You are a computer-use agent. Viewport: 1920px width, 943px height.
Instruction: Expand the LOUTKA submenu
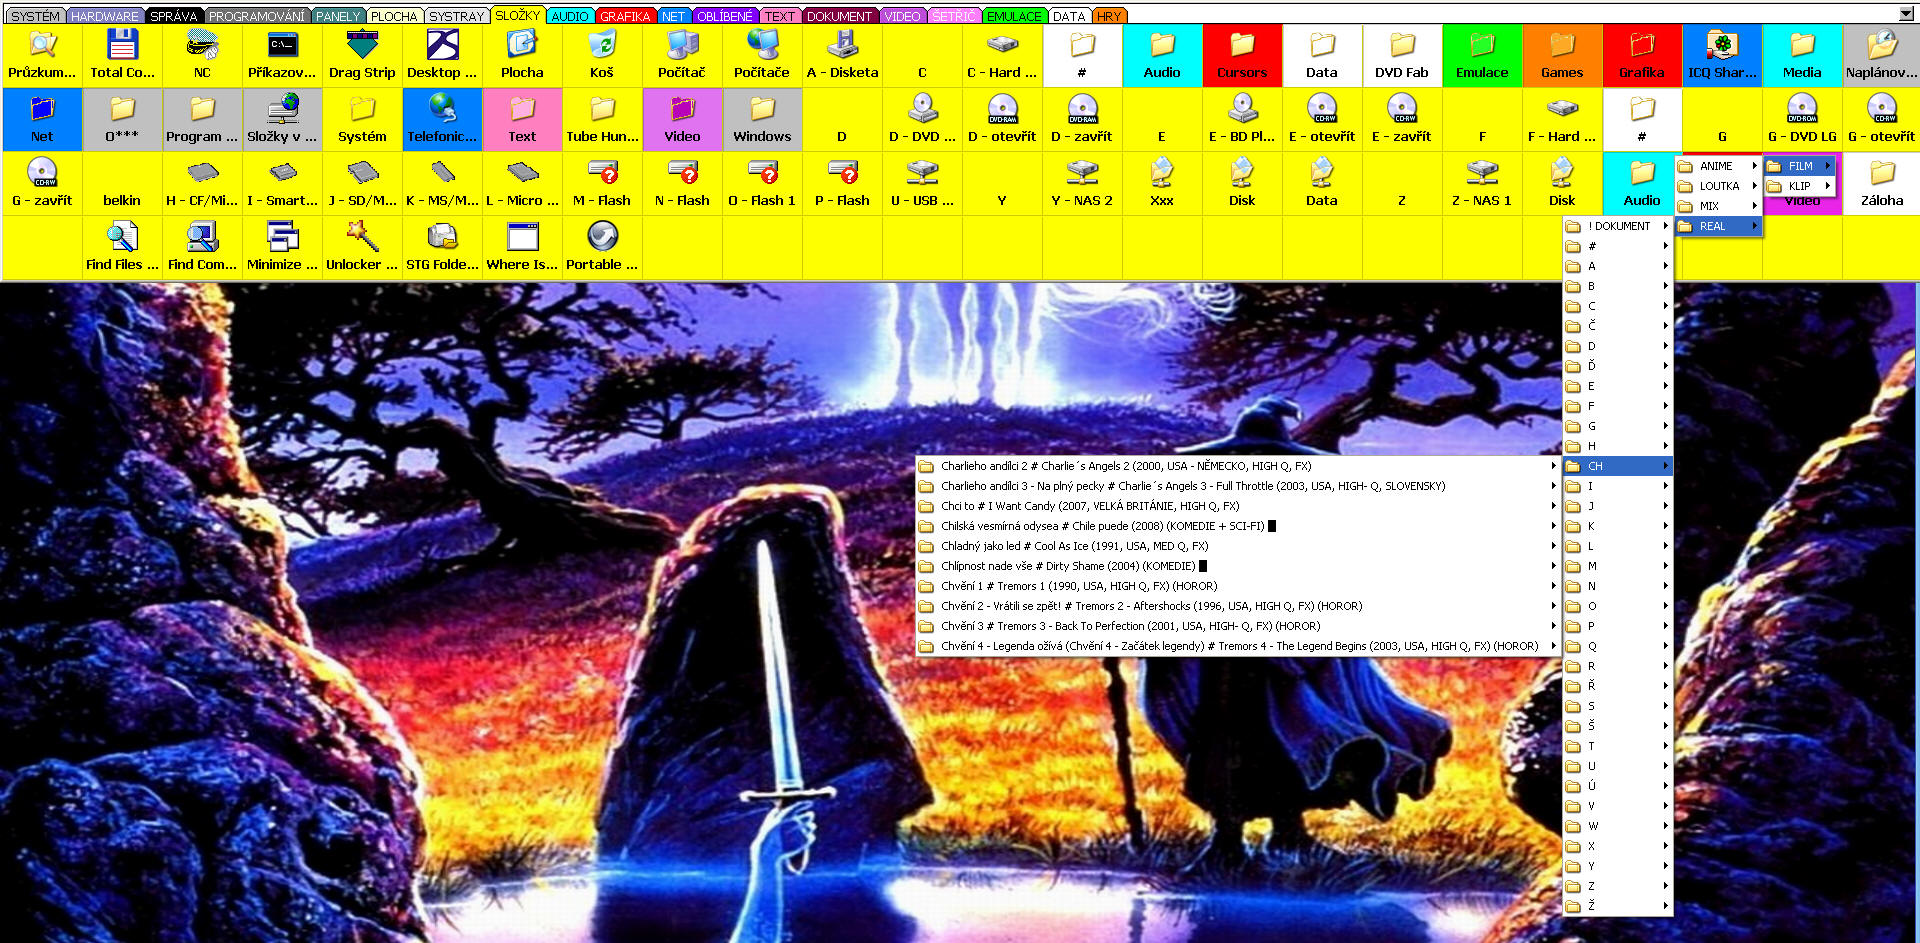pyautogui.click(x=1719, y=186)
